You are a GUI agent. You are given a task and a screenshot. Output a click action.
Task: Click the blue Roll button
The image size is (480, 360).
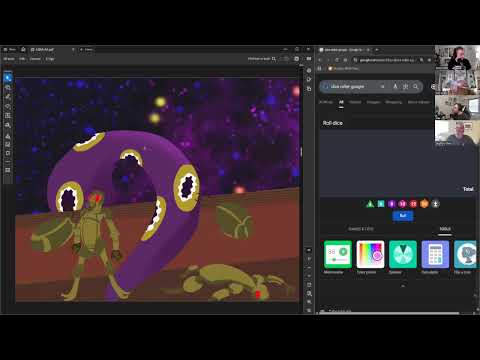[403, 216]
